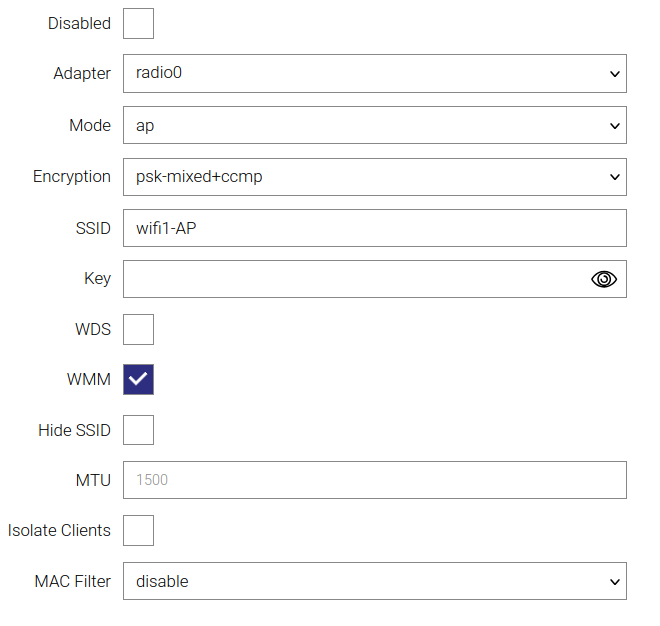The width and height of the screenshot is (660, 626).
Task: Click the "SSID" field label
Action: 92,228
